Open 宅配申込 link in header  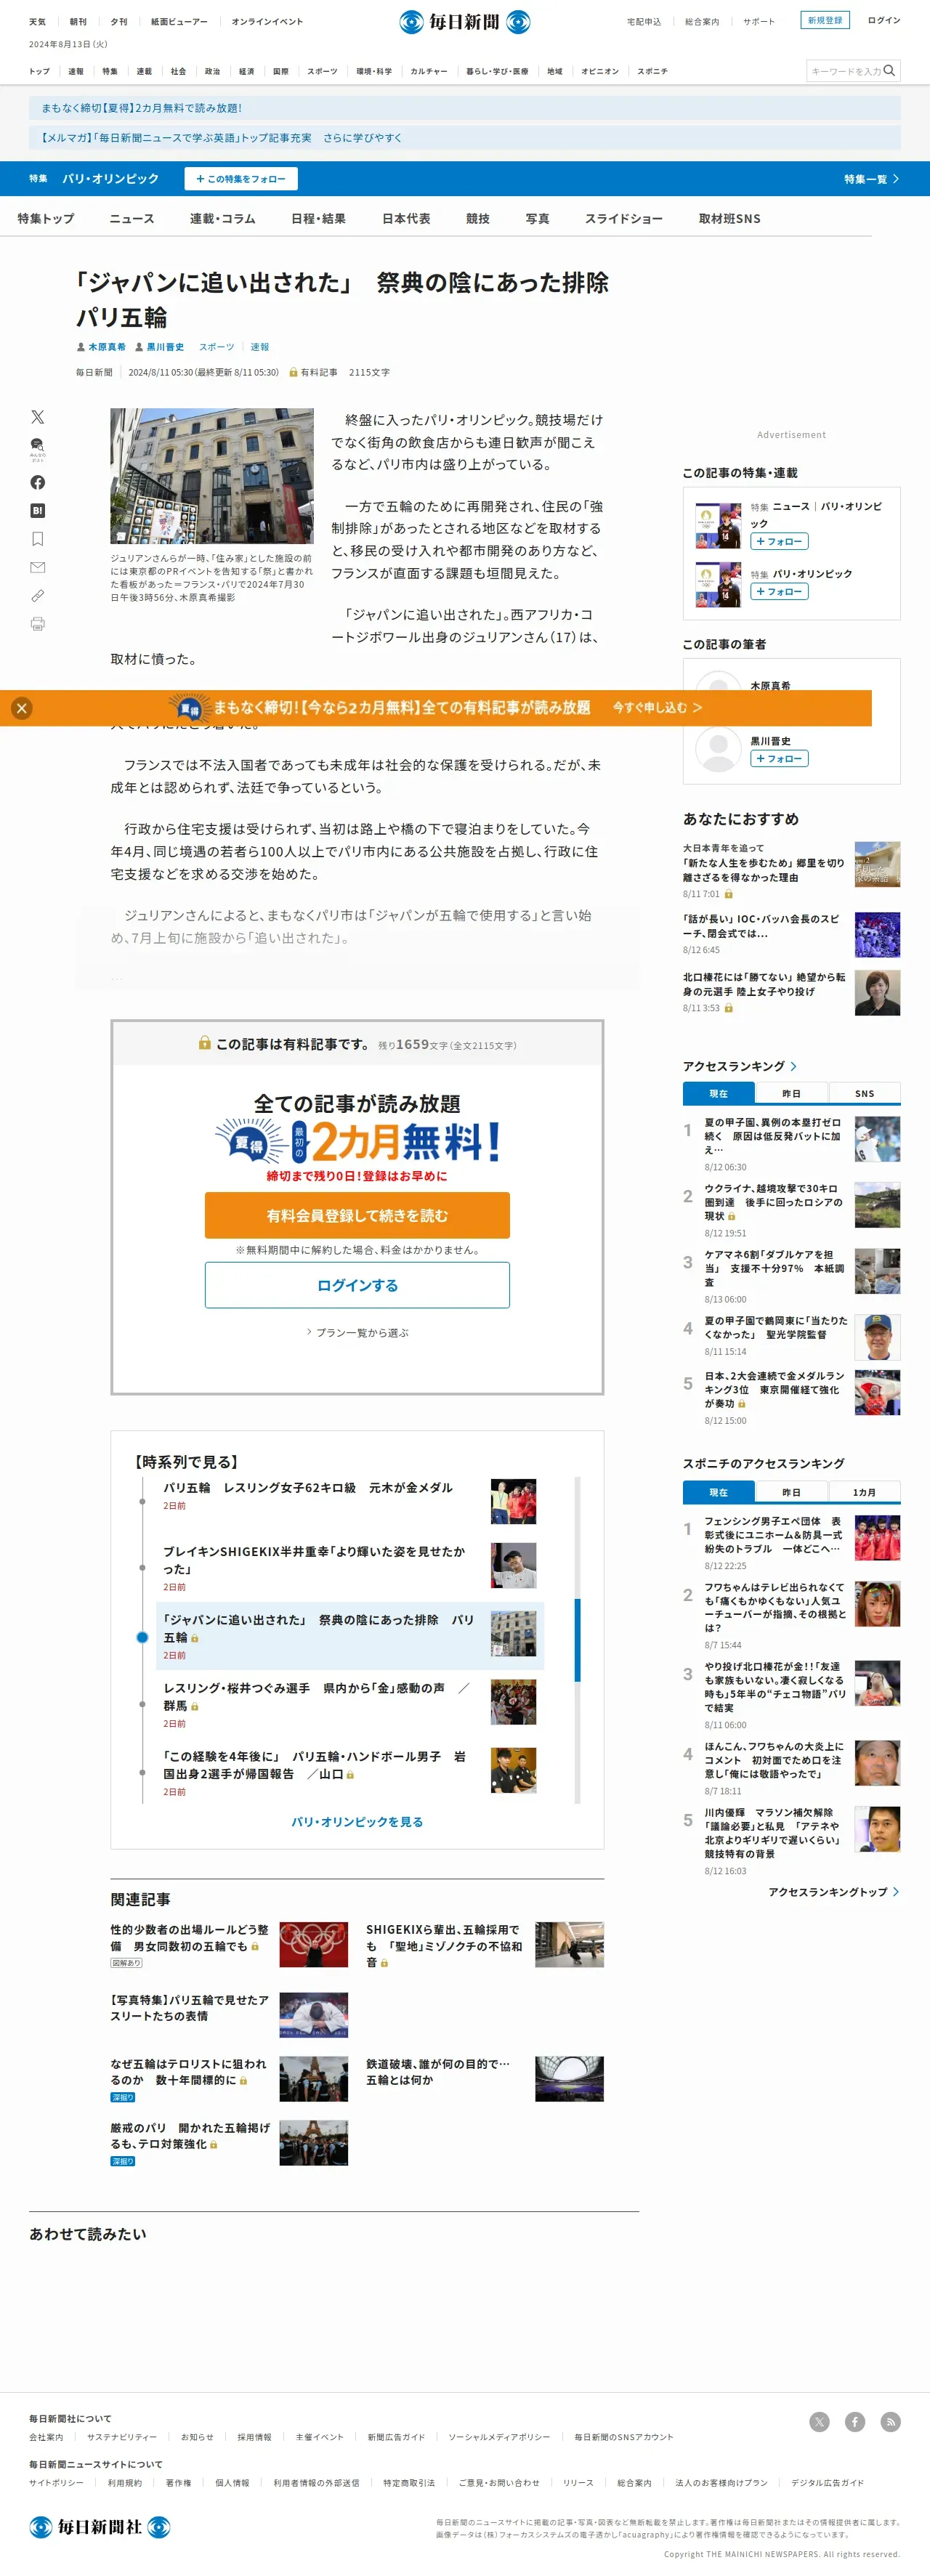643,21
